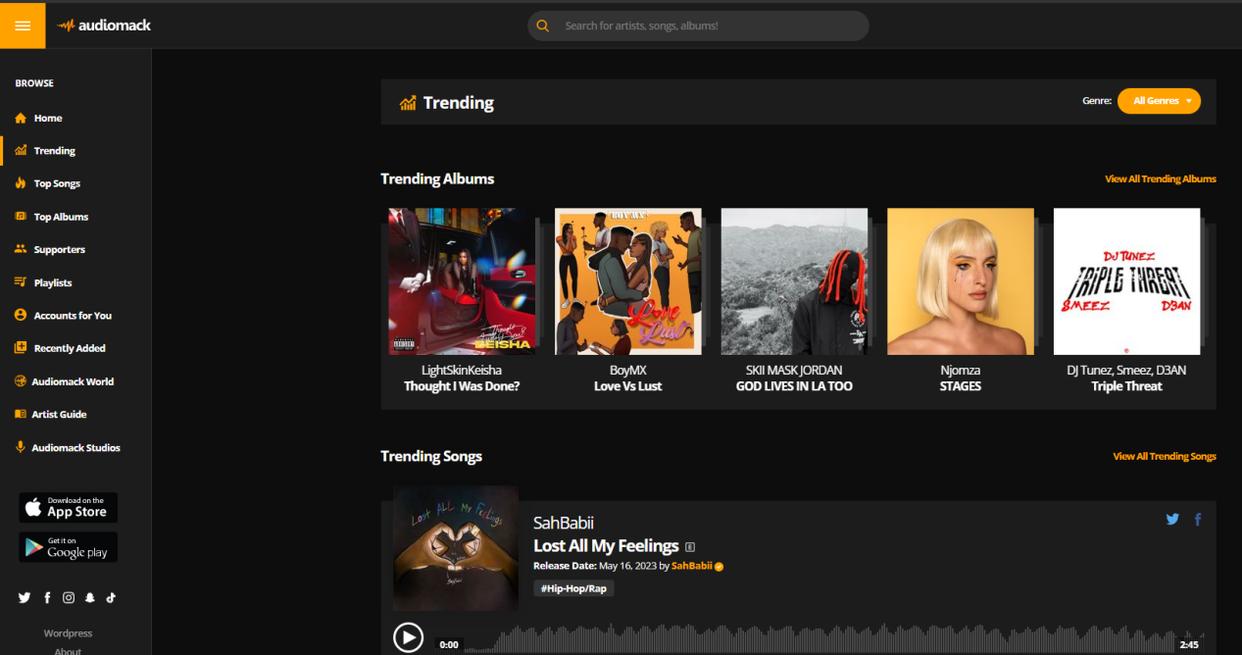Go to Top Songs in sidebar

click(56, 184)
